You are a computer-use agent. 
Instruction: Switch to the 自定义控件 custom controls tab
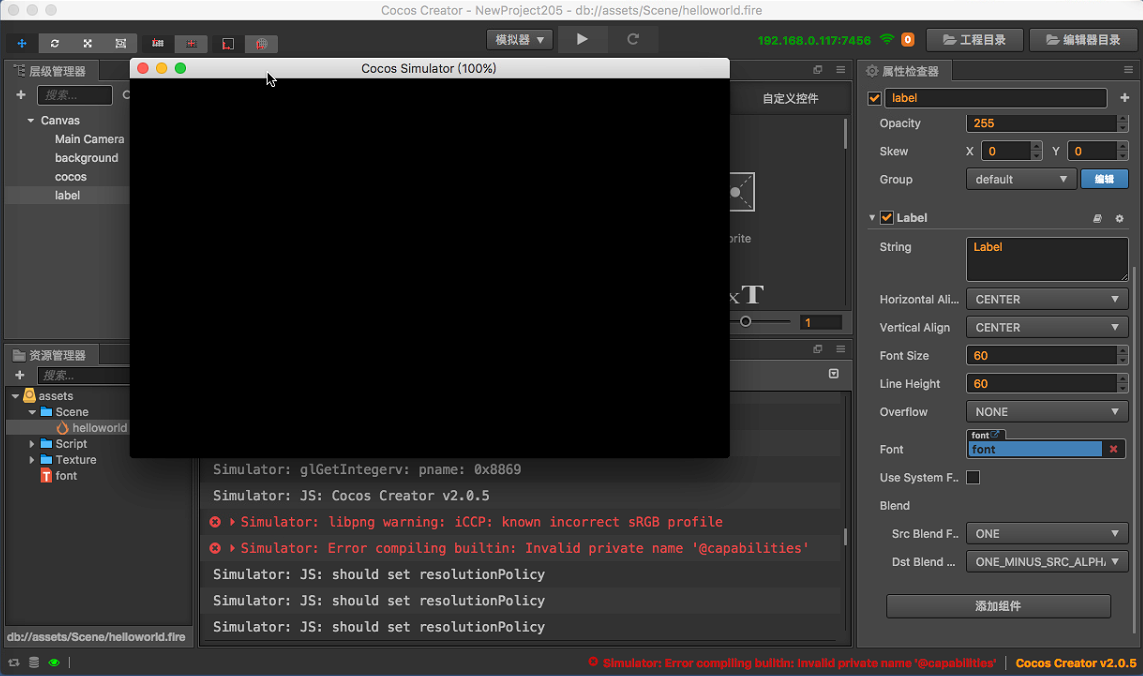pyautogui.click(x=790, y=98)
